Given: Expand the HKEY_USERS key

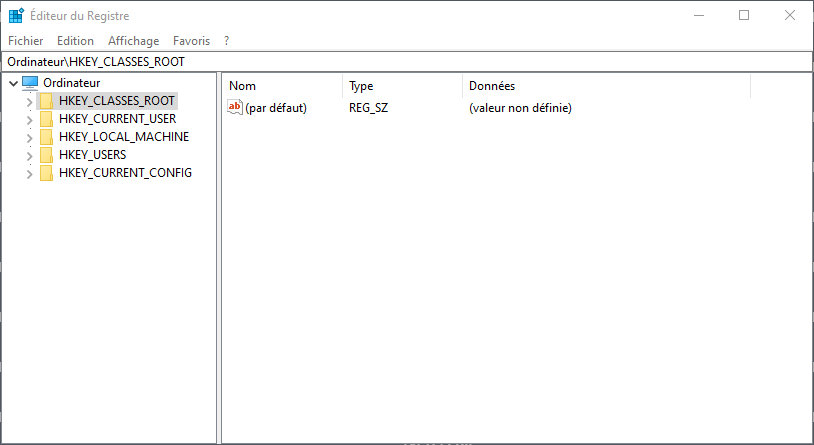Looking at the screenshot, I should (29, 155).
